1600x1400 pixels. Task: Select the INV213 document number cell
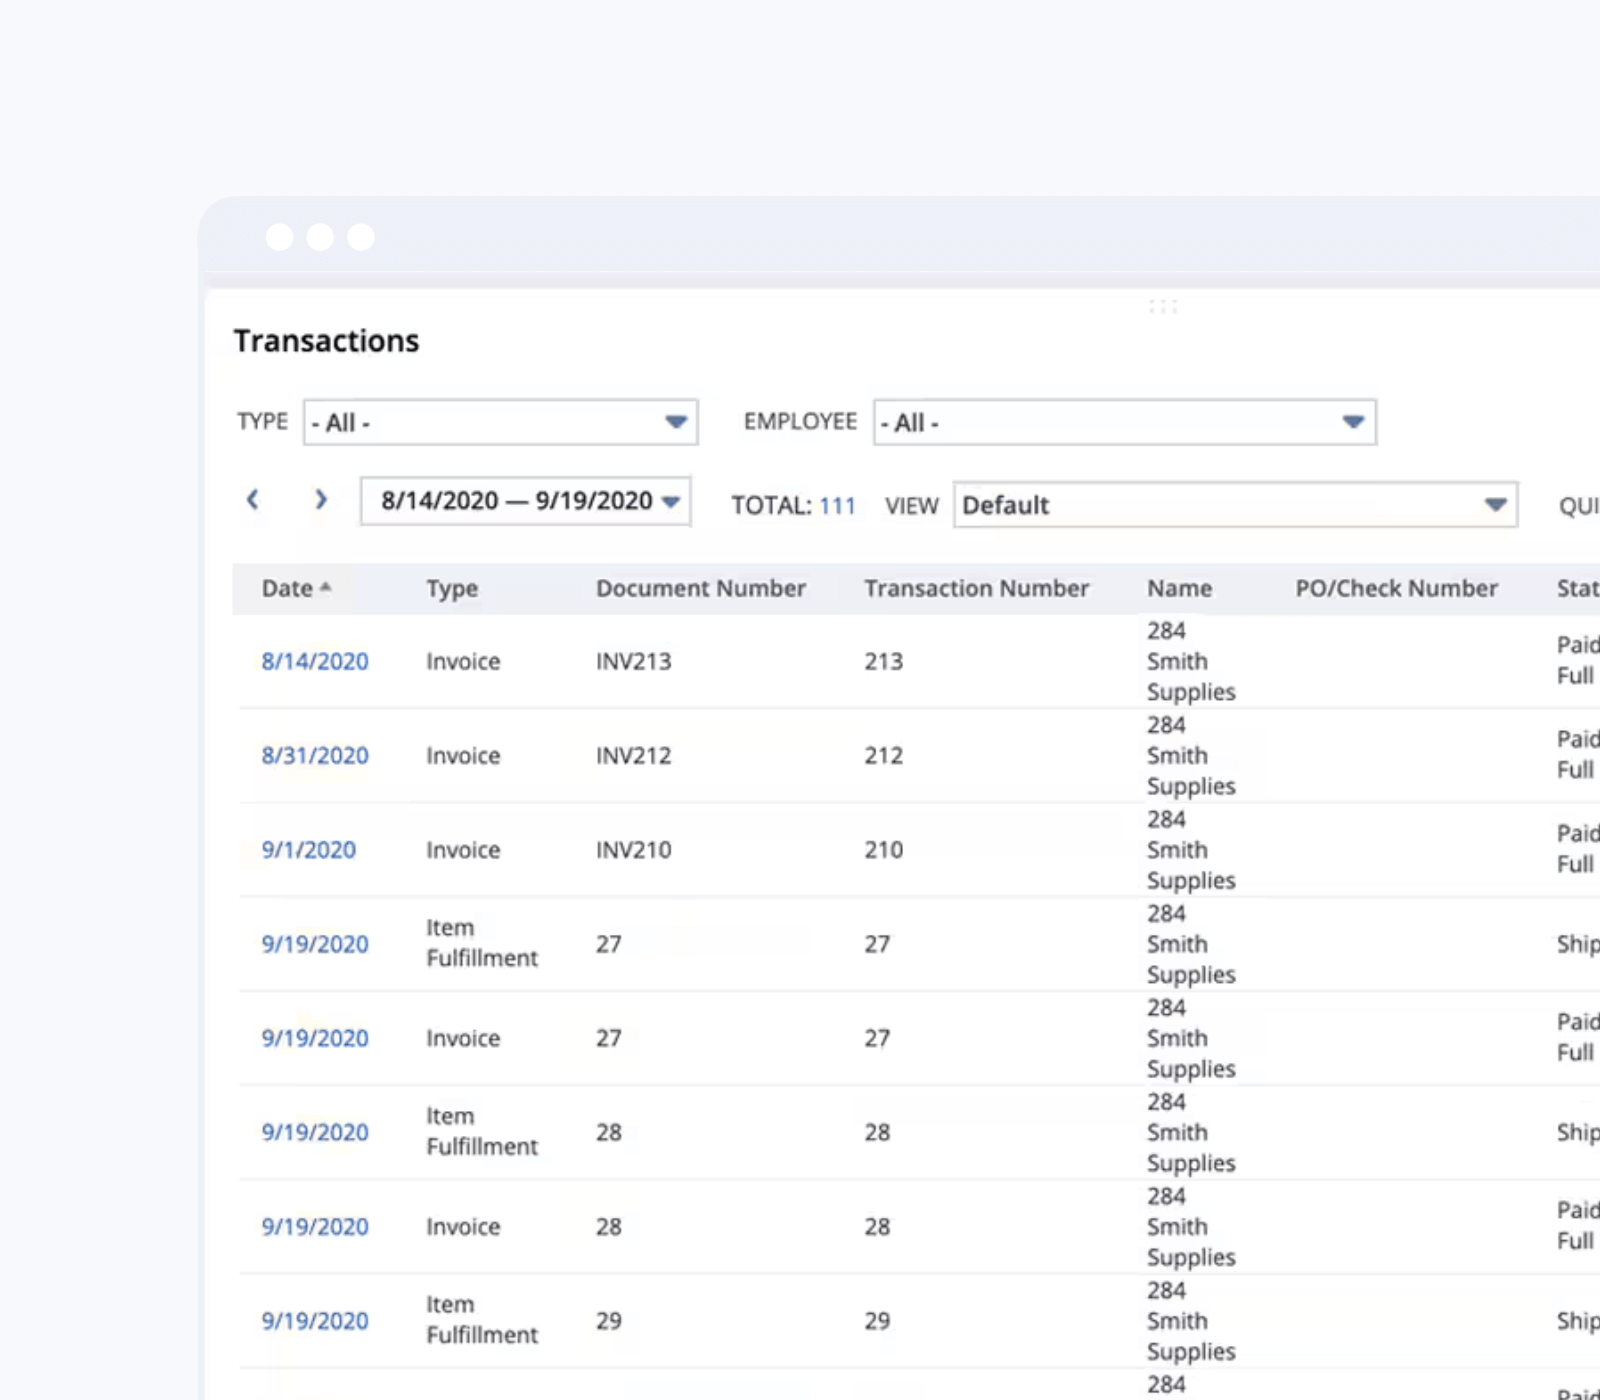pyautogui.click(x=634, y=661)
